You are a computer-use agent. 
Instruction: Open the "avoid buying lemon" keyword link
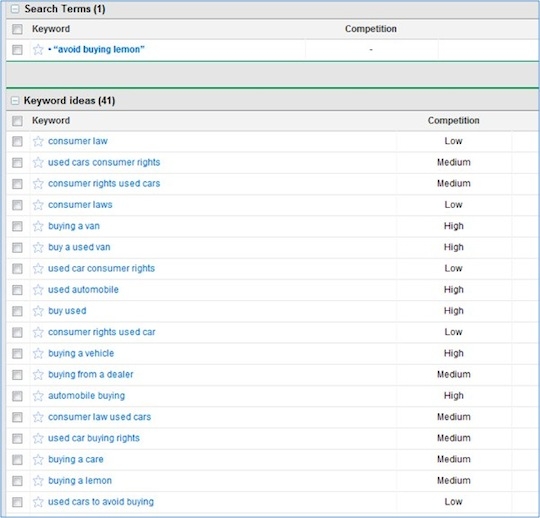[99, 50]
